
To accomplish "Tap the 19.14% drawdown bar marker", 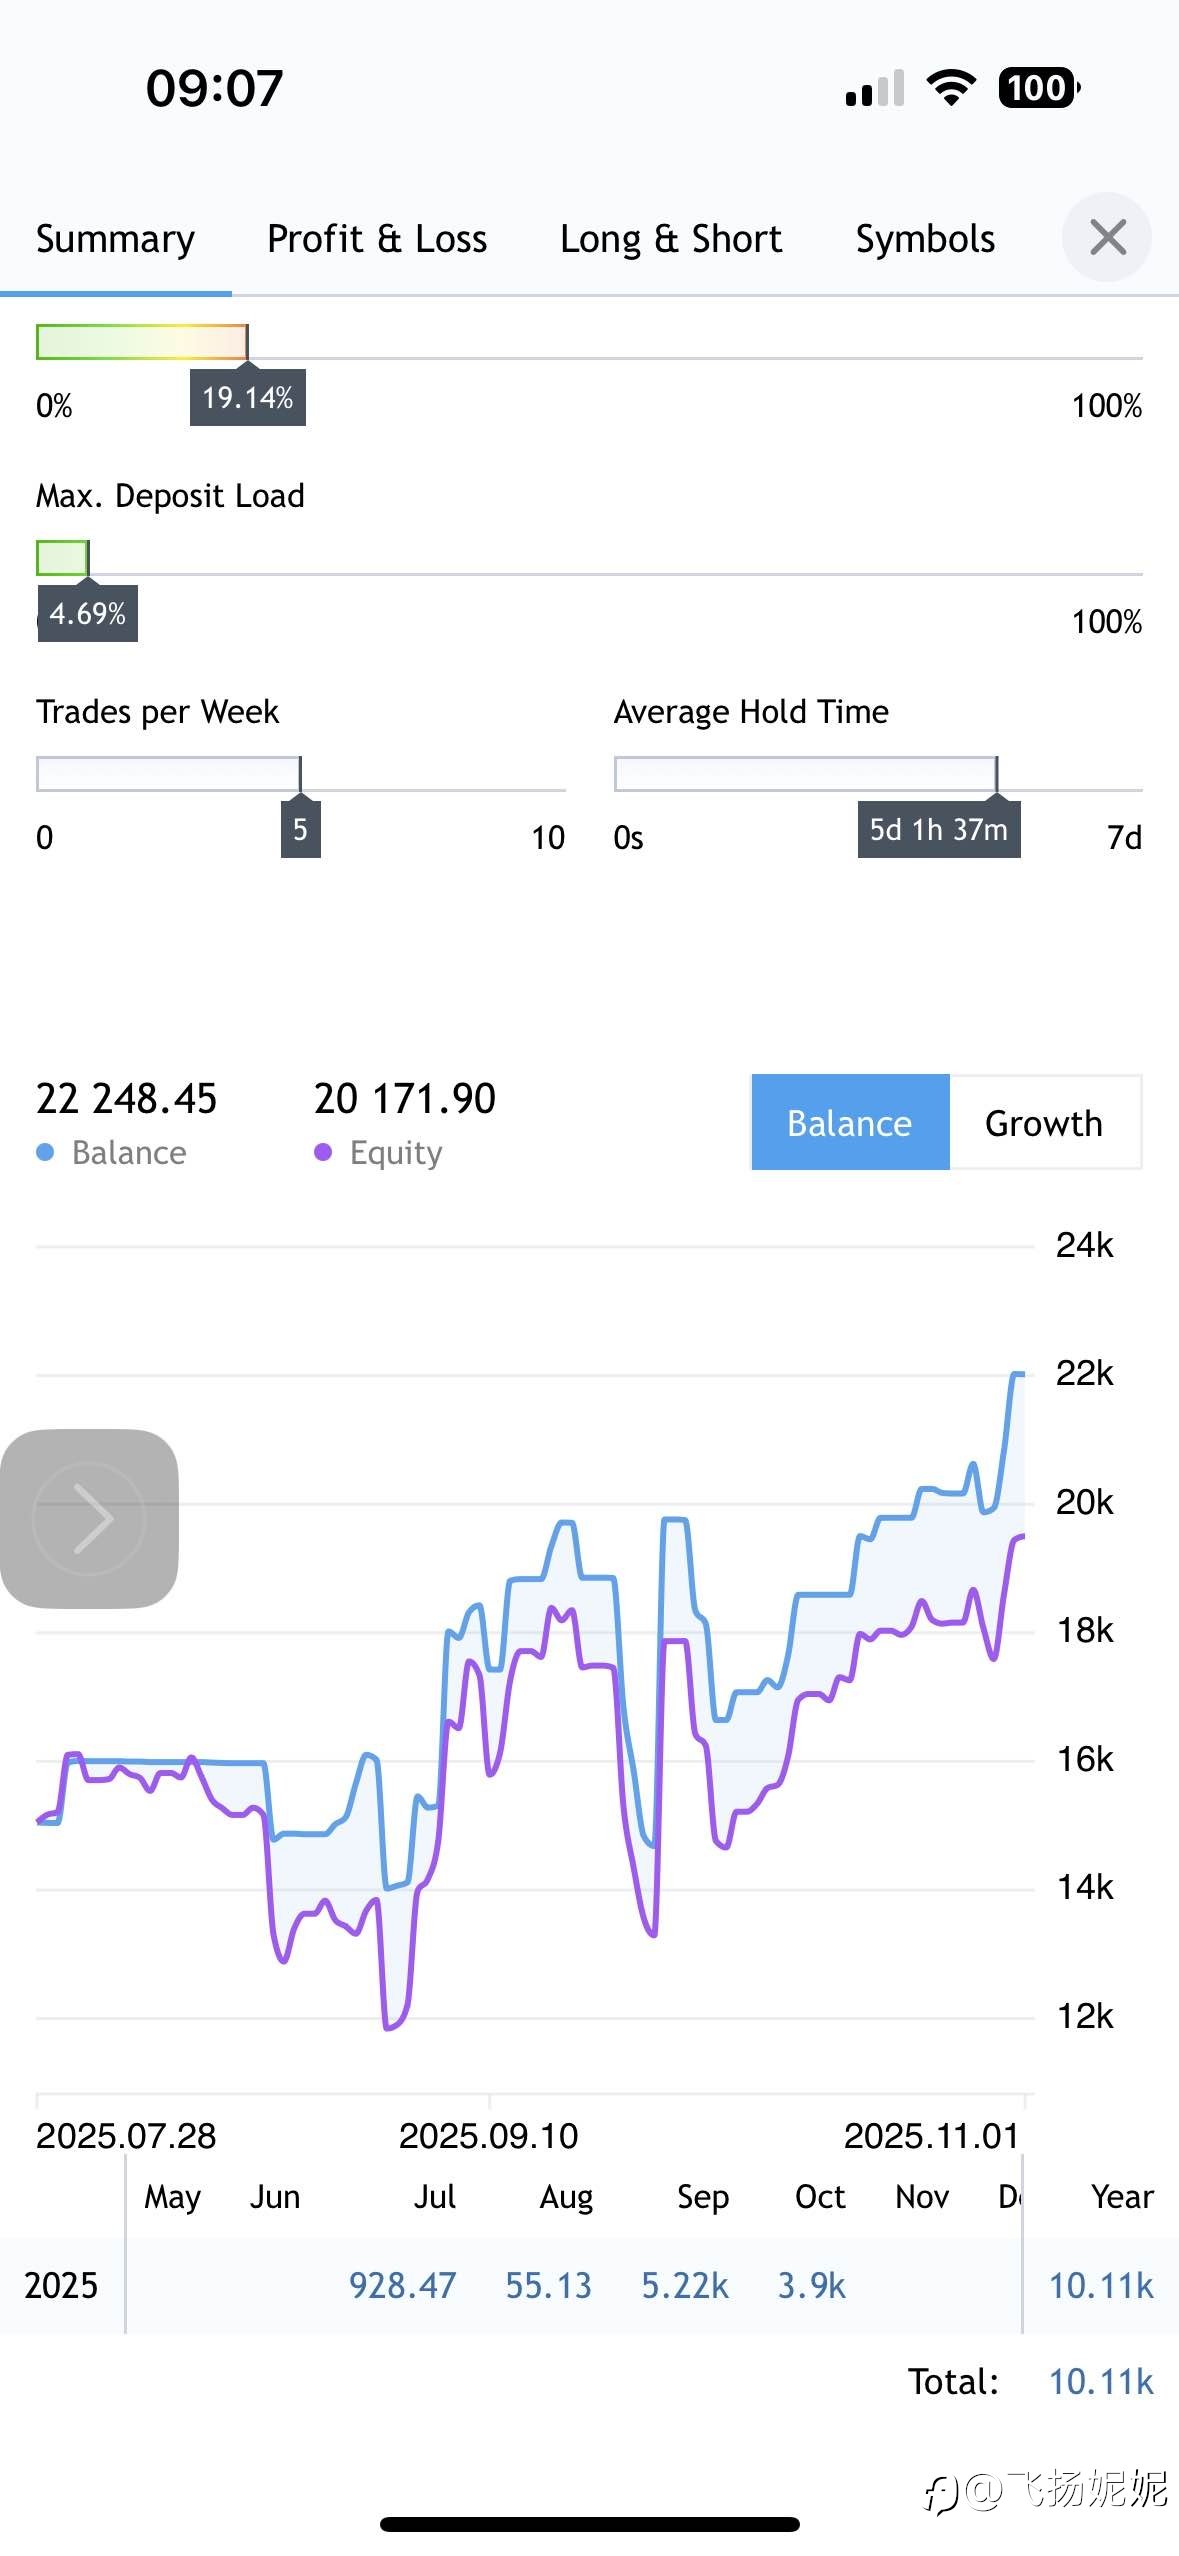I will pos(248,398).
